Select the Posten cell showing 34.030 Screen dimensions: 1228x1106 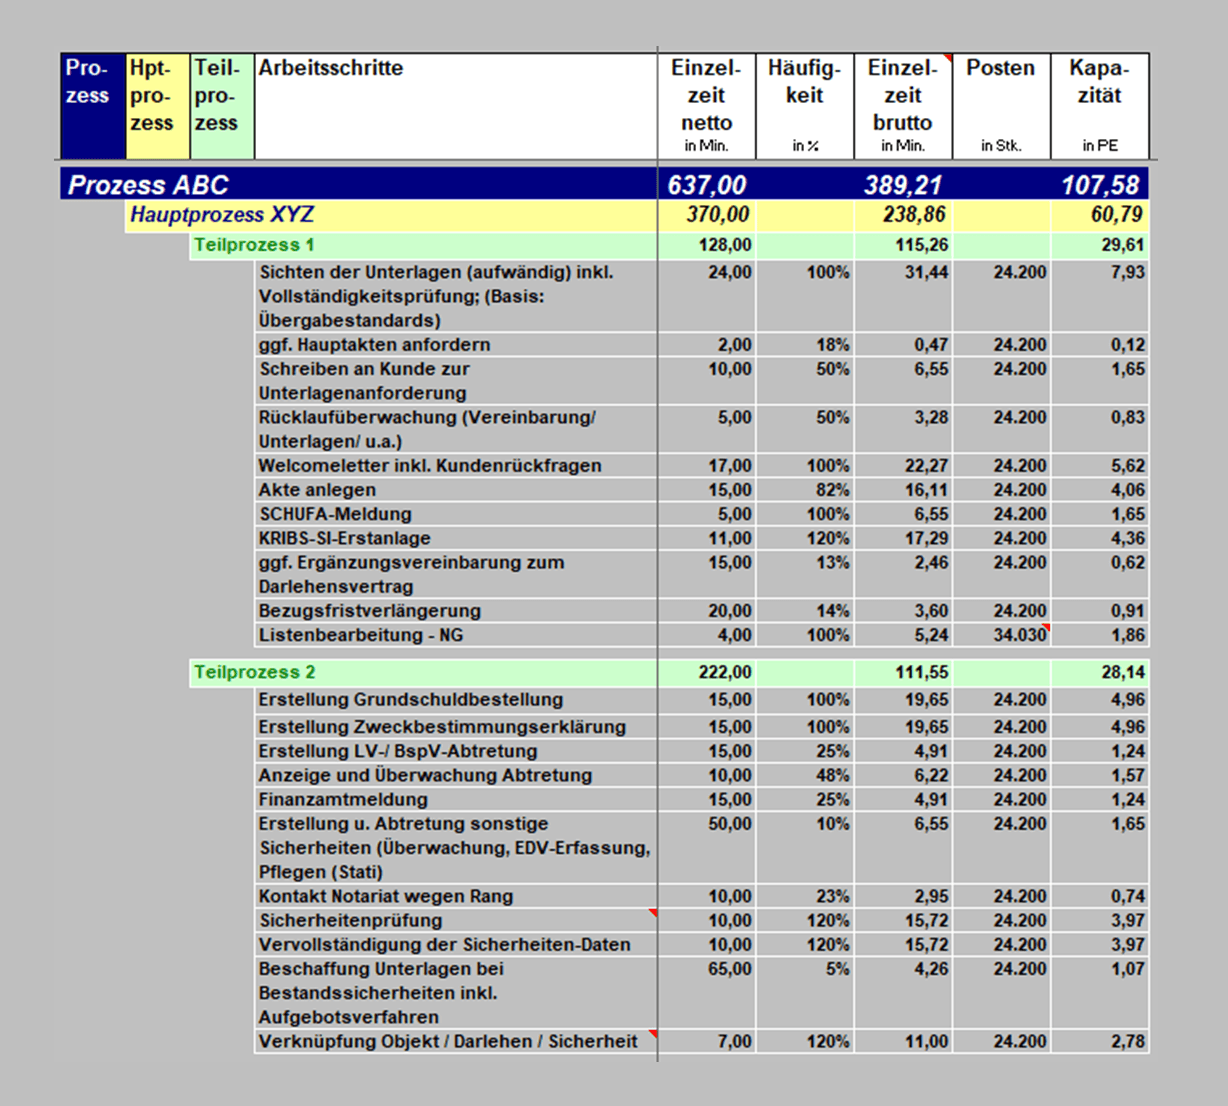[x=1001, y=635]
